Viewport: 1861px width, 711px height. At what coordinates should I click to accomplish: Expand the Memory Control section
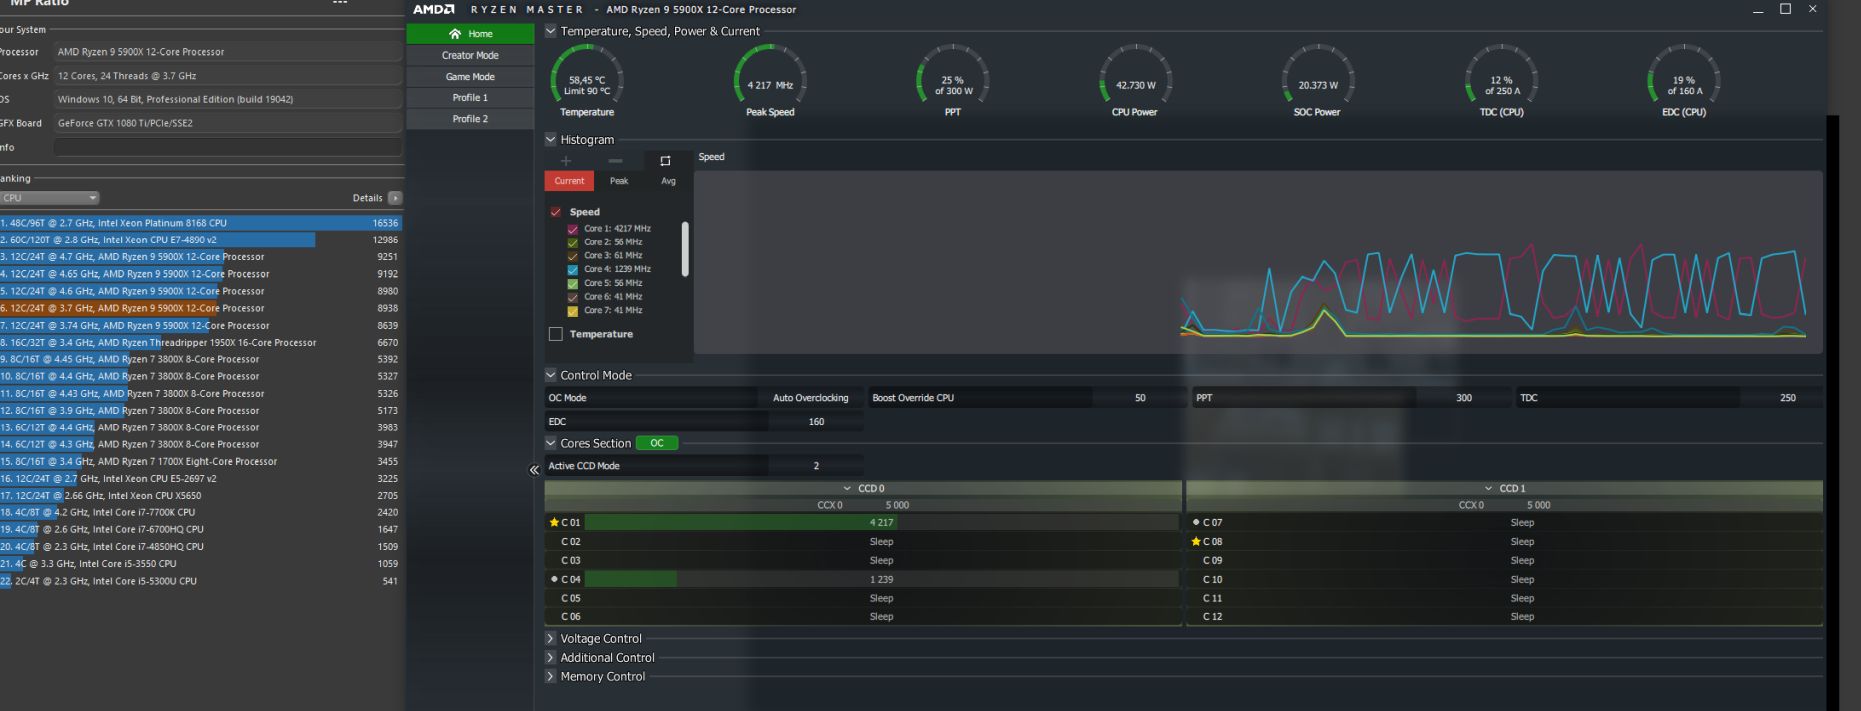point(550,677)
